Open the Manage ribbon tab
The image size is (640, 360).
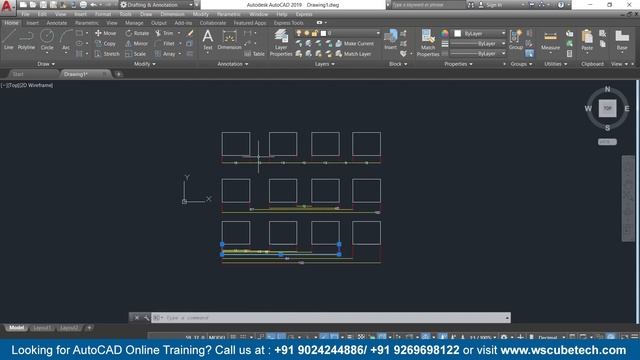134,23
